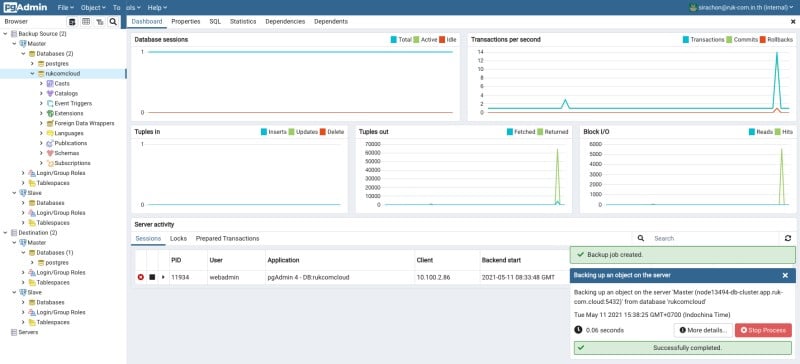This screenshot has height=364, width=800.
Task: Collapse the rukcomcloud database node
Action: [33, 74]
